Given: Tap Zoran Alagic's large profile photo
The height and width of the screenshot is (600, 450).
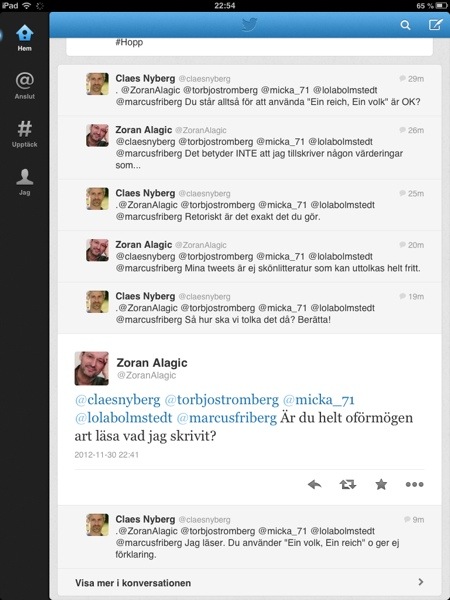Looking at the screenshot, I should [91, 368].
